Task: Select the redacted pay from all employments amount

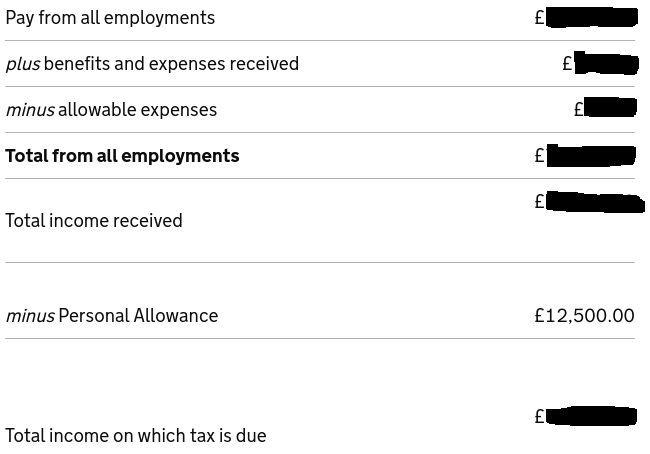Action: point(592,17)
